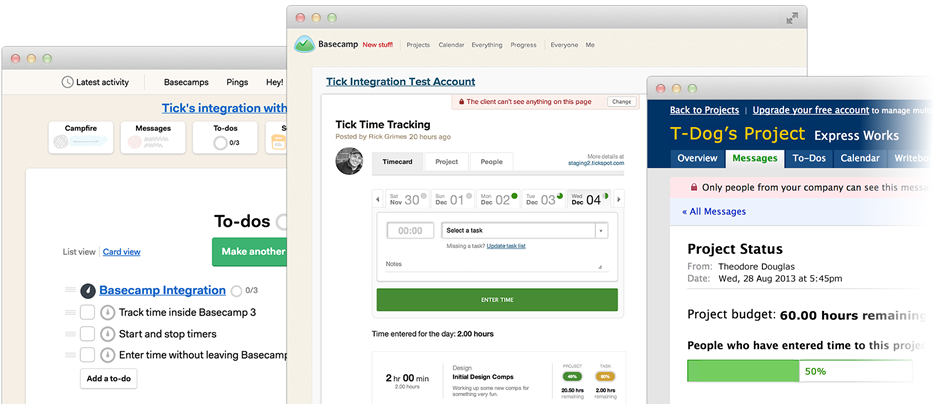This screenshot has width=947, height=404.
Task: Start timer icon for Start and stop timers
Action: click(108, 333)
